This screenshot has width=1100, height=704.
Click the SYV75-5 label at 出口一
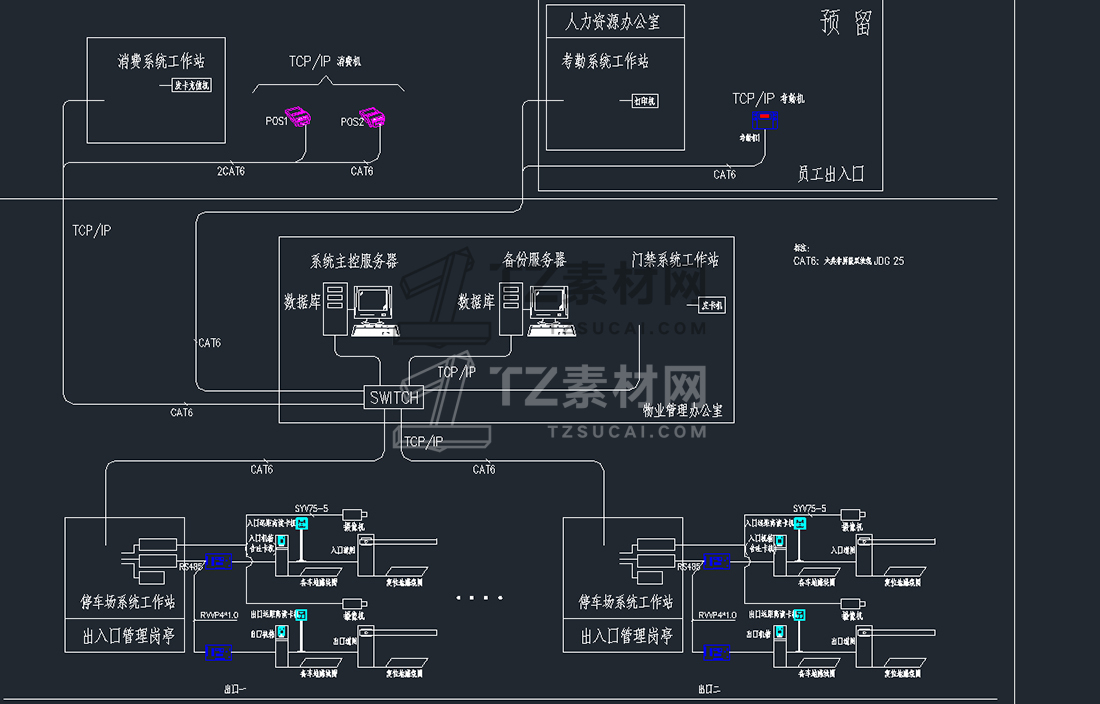[311, 508]
